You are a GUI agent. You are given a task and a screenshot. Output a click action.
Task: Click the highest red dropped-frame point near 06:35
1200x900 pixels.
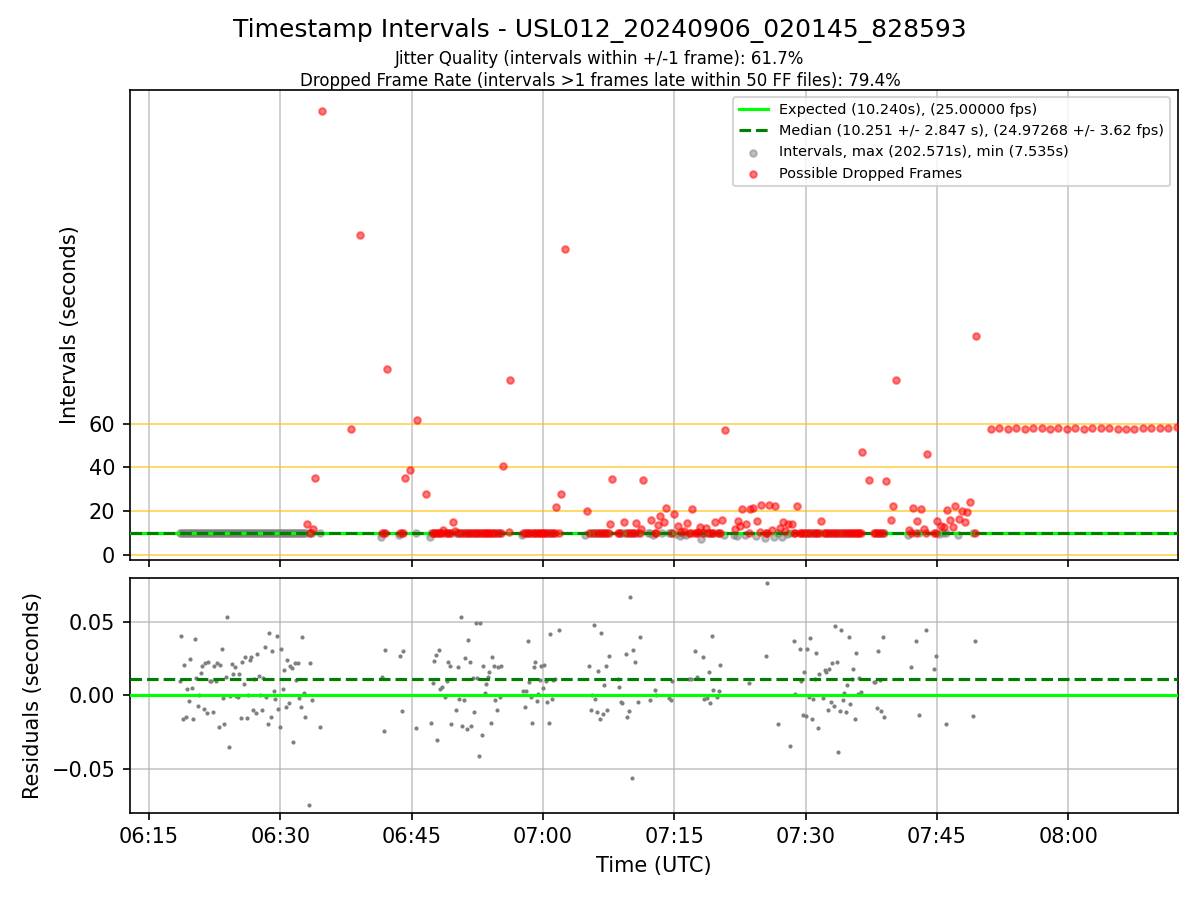[322, 111]
